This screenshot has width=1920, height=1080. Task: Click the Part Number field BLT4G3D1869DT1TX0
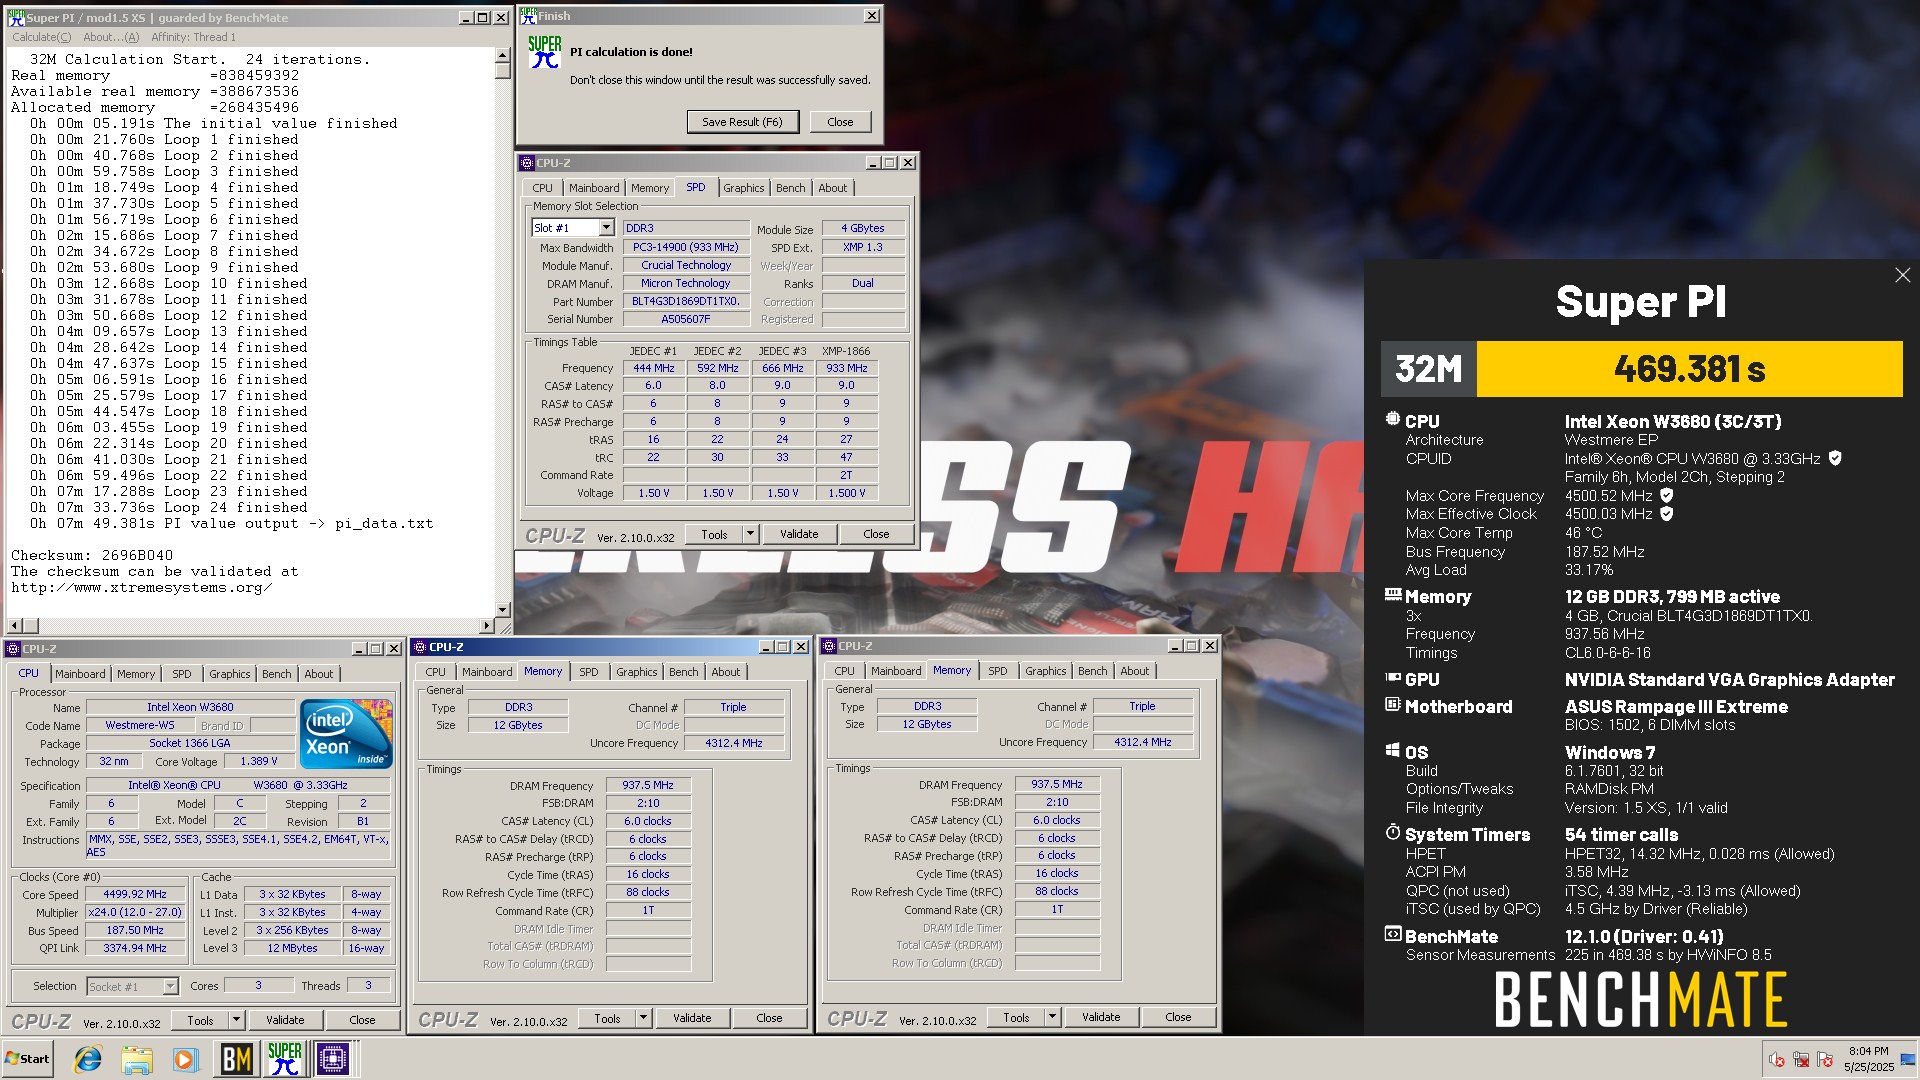[x=686, y=301]
